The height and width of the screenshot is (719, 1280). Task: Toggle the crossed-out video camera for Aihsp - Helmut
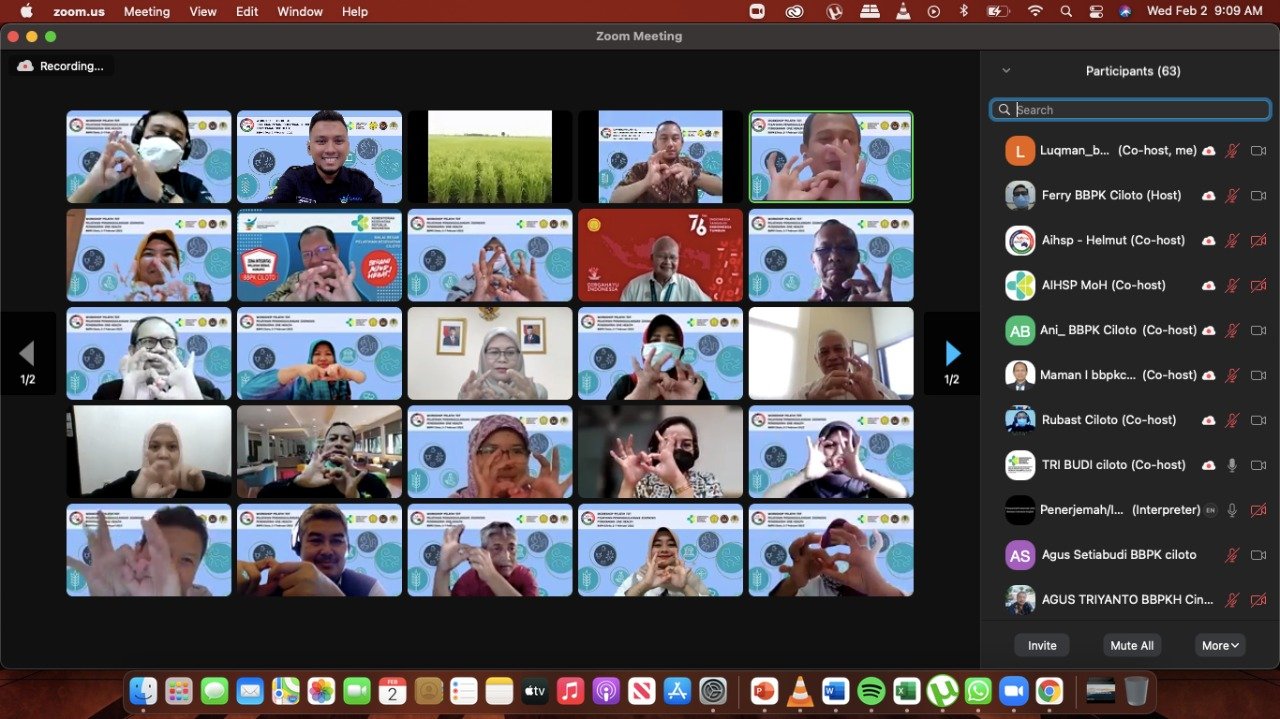pos(1258,241)
